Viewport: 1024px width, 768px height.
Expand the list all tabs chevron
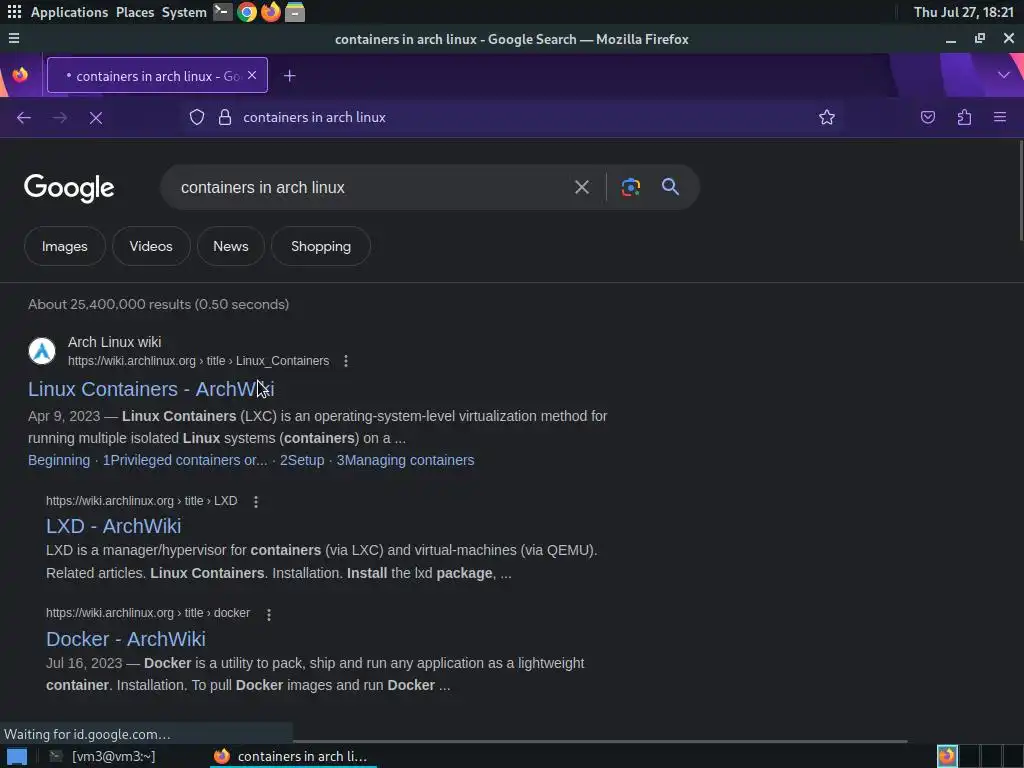pyautogui.click(x=1004, y=75)
